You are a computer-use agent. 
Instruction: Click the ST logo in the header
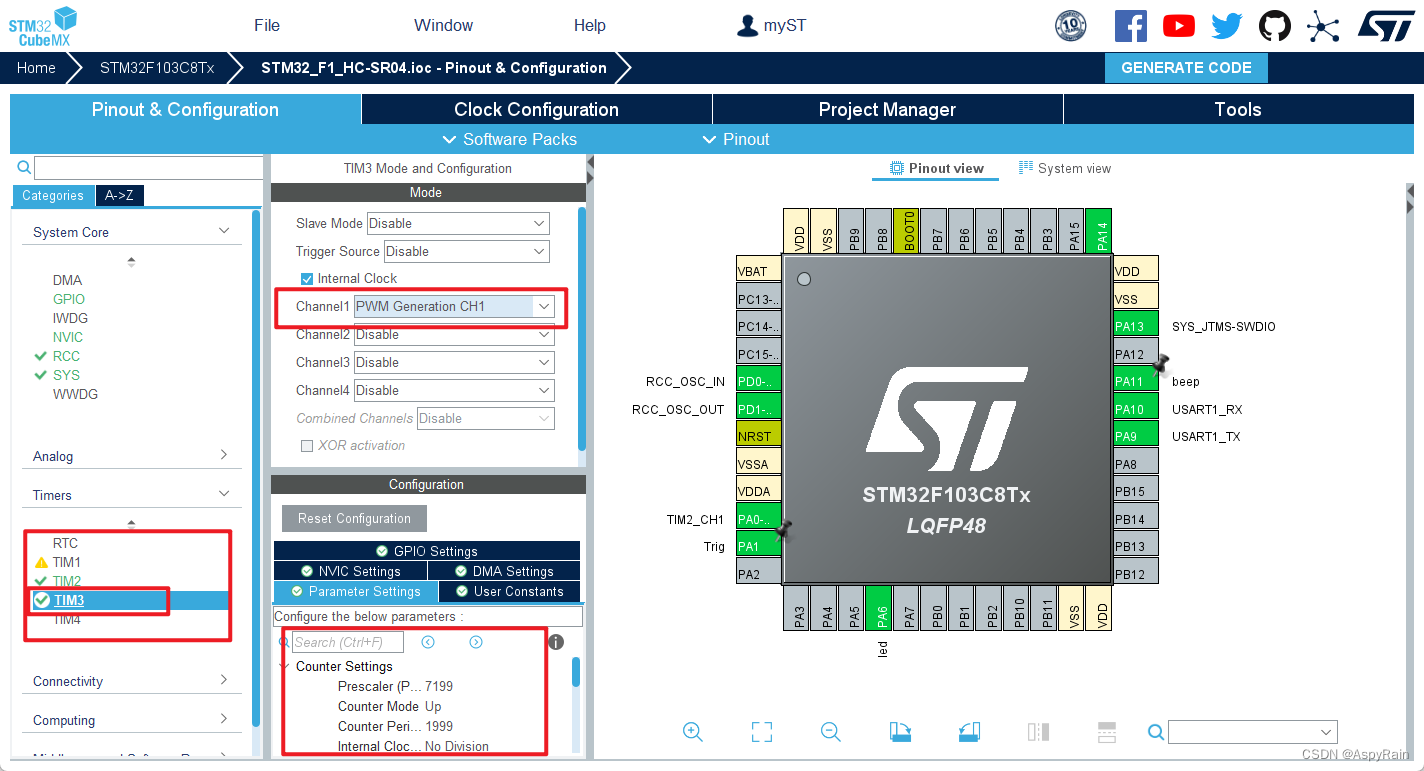tap(1386, 25)
